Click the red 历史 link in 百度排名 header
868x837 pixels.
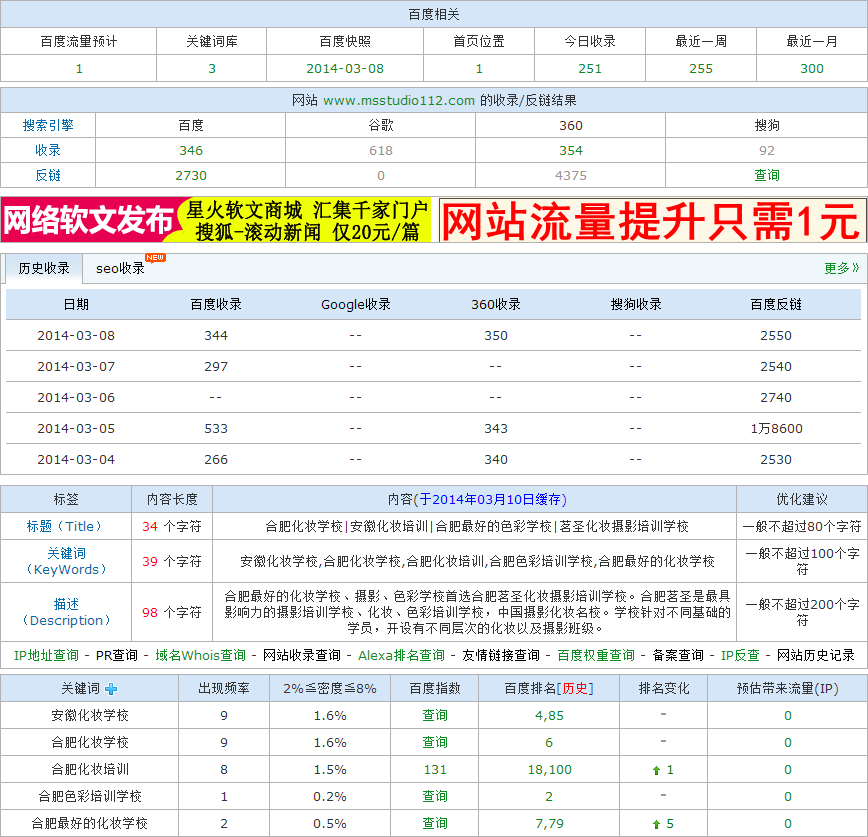pos(575,688)
